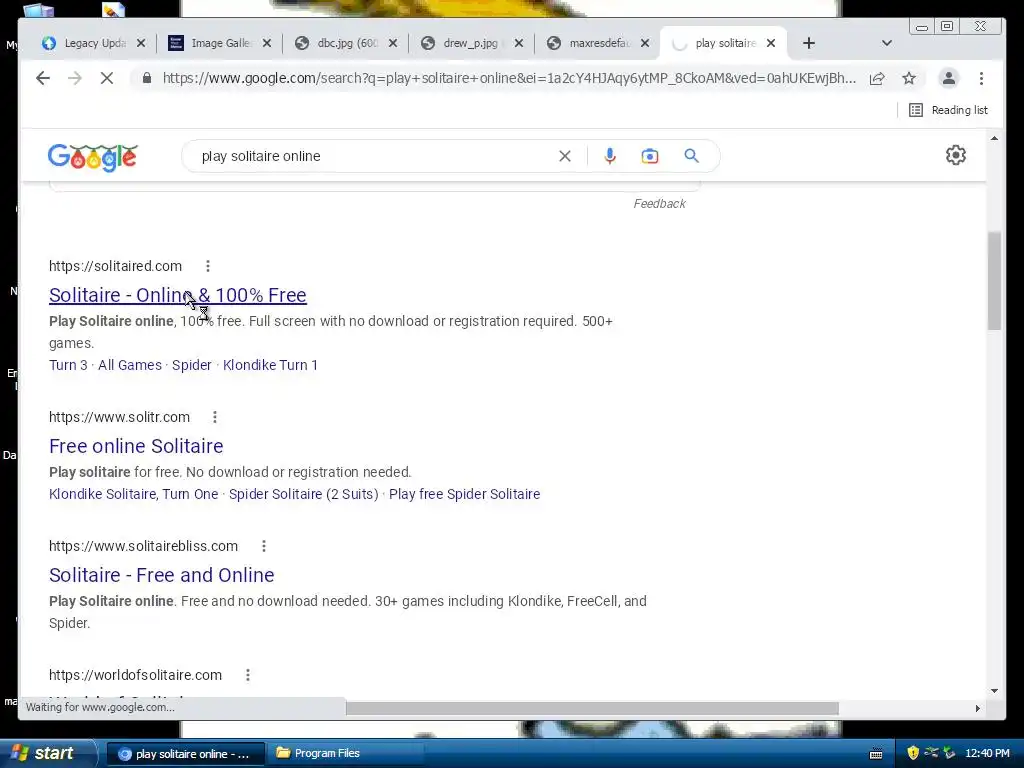This screenshot has width=1024, height=768.
Task: Click the Google holiday logo
Action: click(x=92, y=157)
